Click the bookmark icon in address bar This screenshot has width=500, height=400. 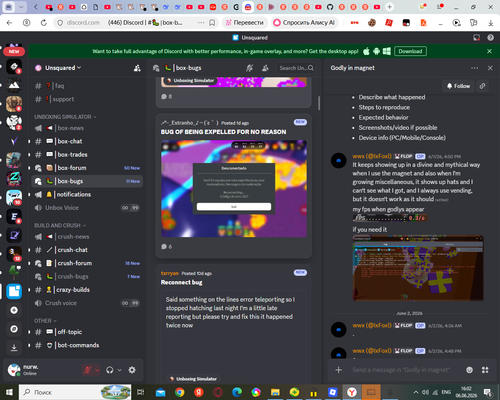pos(212,23)
